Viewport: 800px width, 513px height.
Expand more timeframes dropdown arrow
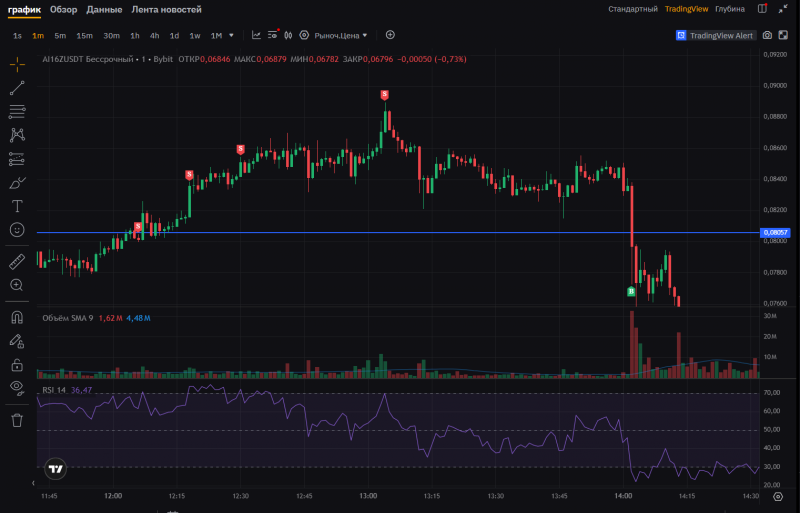click(x=231, y=35)
